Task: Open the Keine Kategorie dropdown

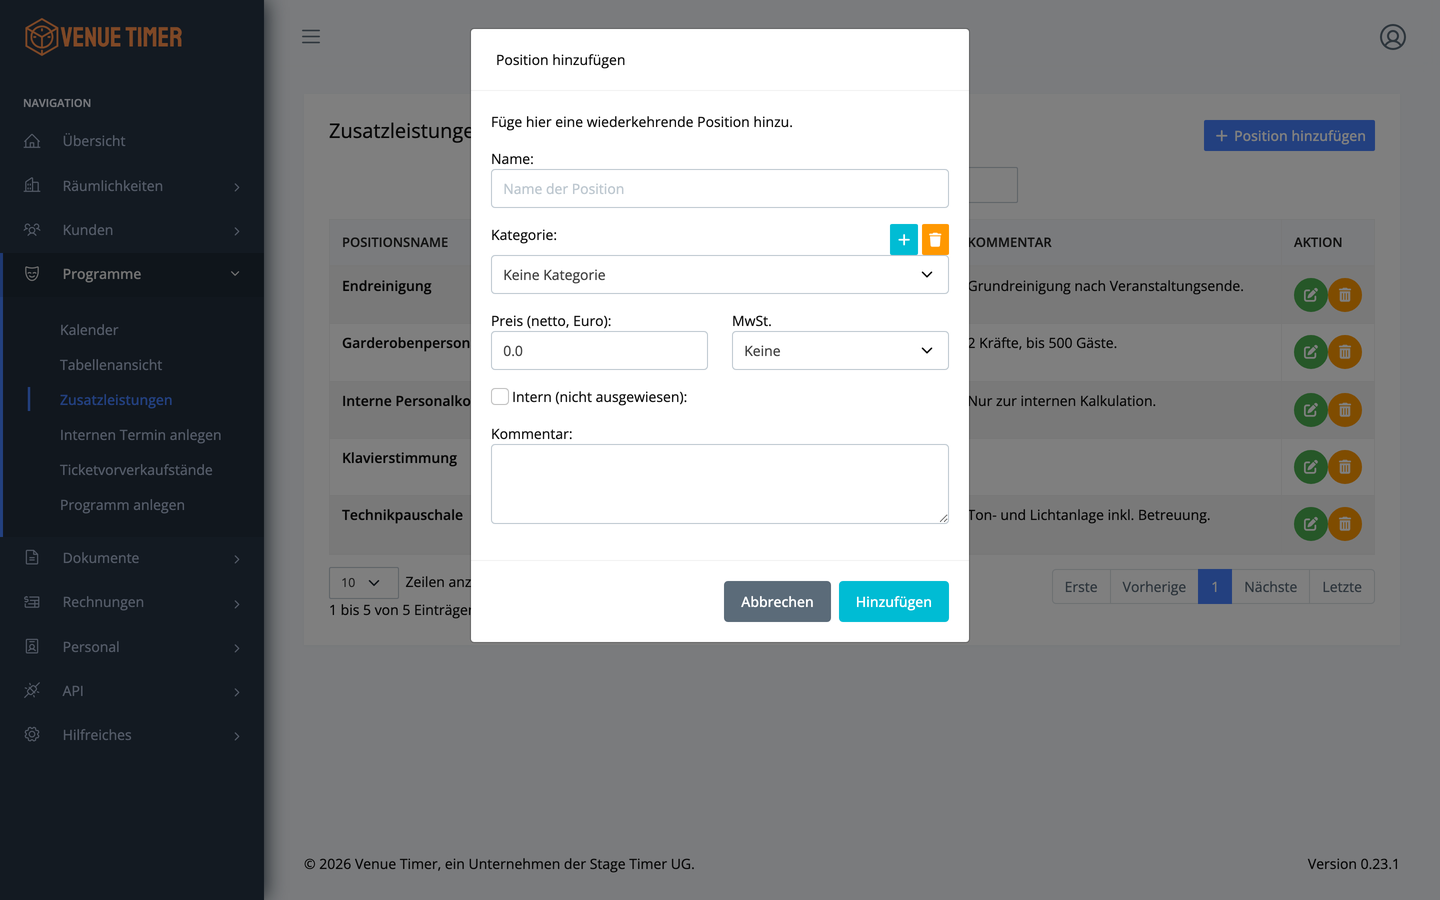Action: click(x=720, y=275)
